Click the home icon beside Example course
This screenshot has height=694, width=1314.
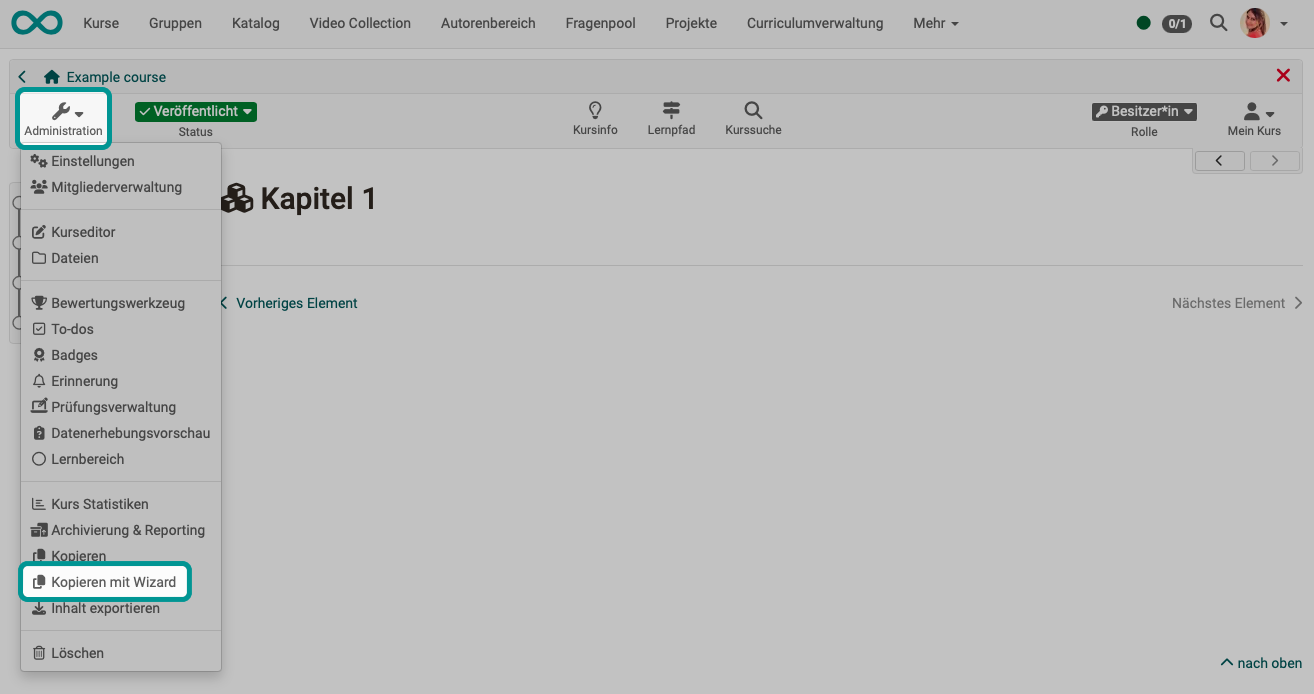[52, 77]
